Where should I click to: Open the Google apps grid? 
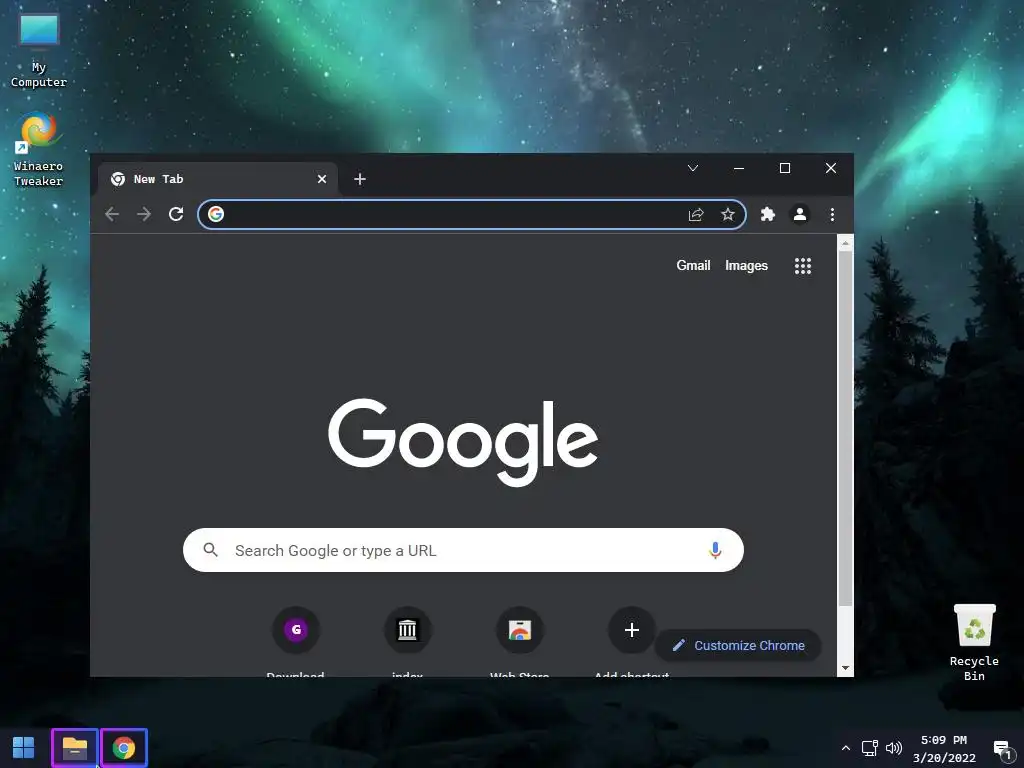pyautogui.click(x=803, y=266)
